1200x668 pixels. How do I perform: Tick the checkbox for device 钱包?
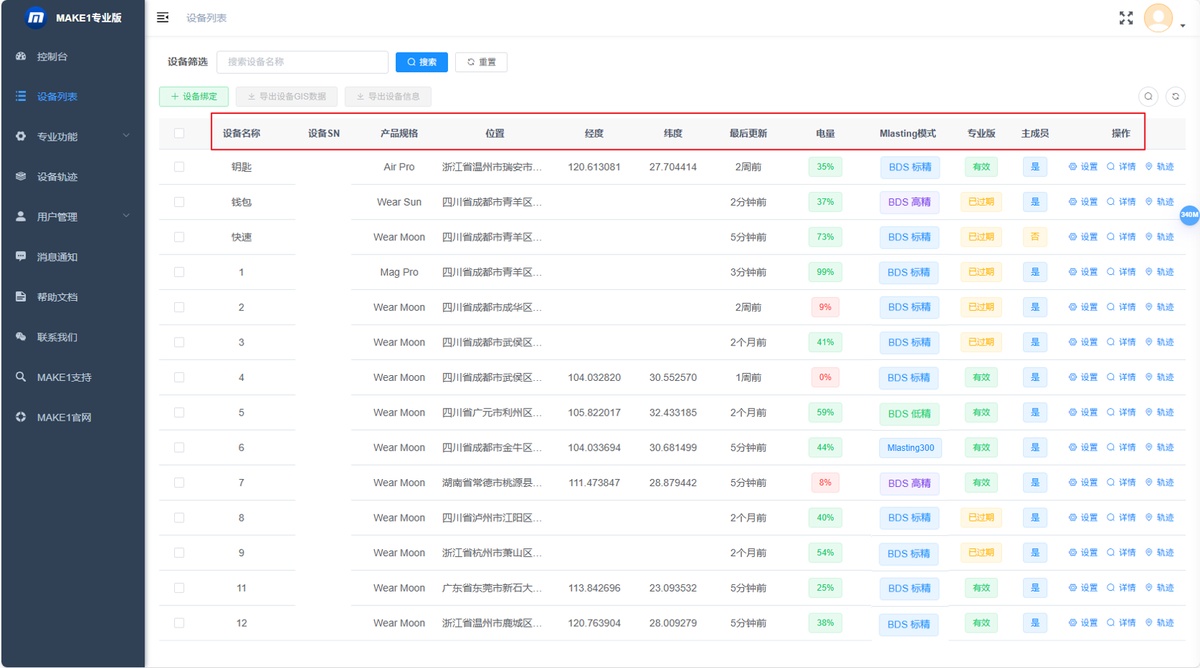[179, 202]
